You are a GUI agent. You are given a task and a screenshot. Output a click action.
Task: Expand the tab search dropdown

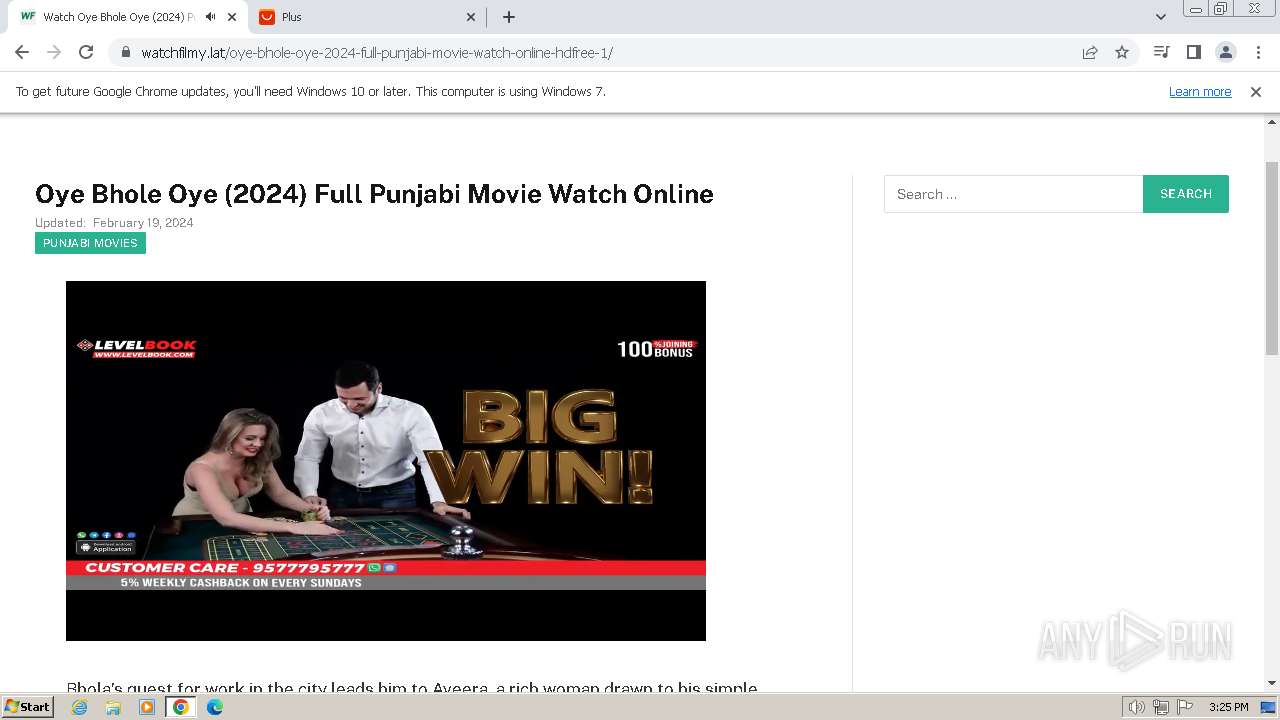1160,17
